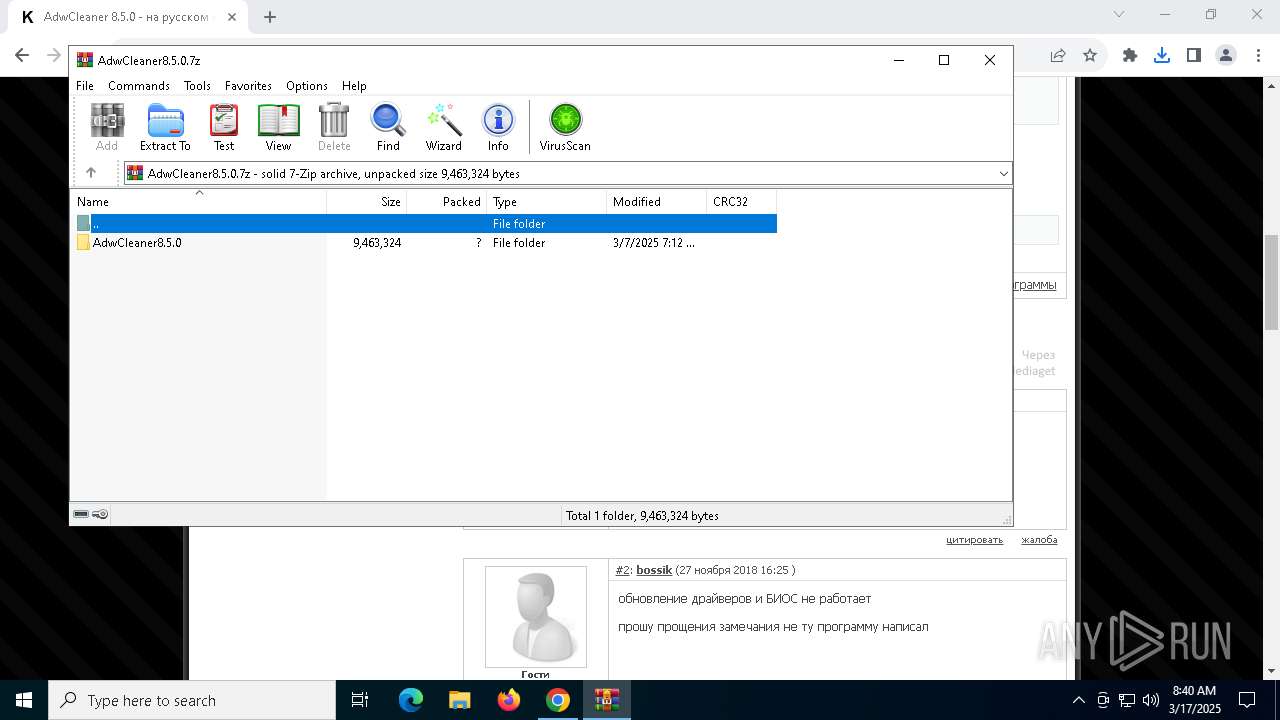Open a new browser tab
Screen dimensions: 1280x720
tap(270, 17)
